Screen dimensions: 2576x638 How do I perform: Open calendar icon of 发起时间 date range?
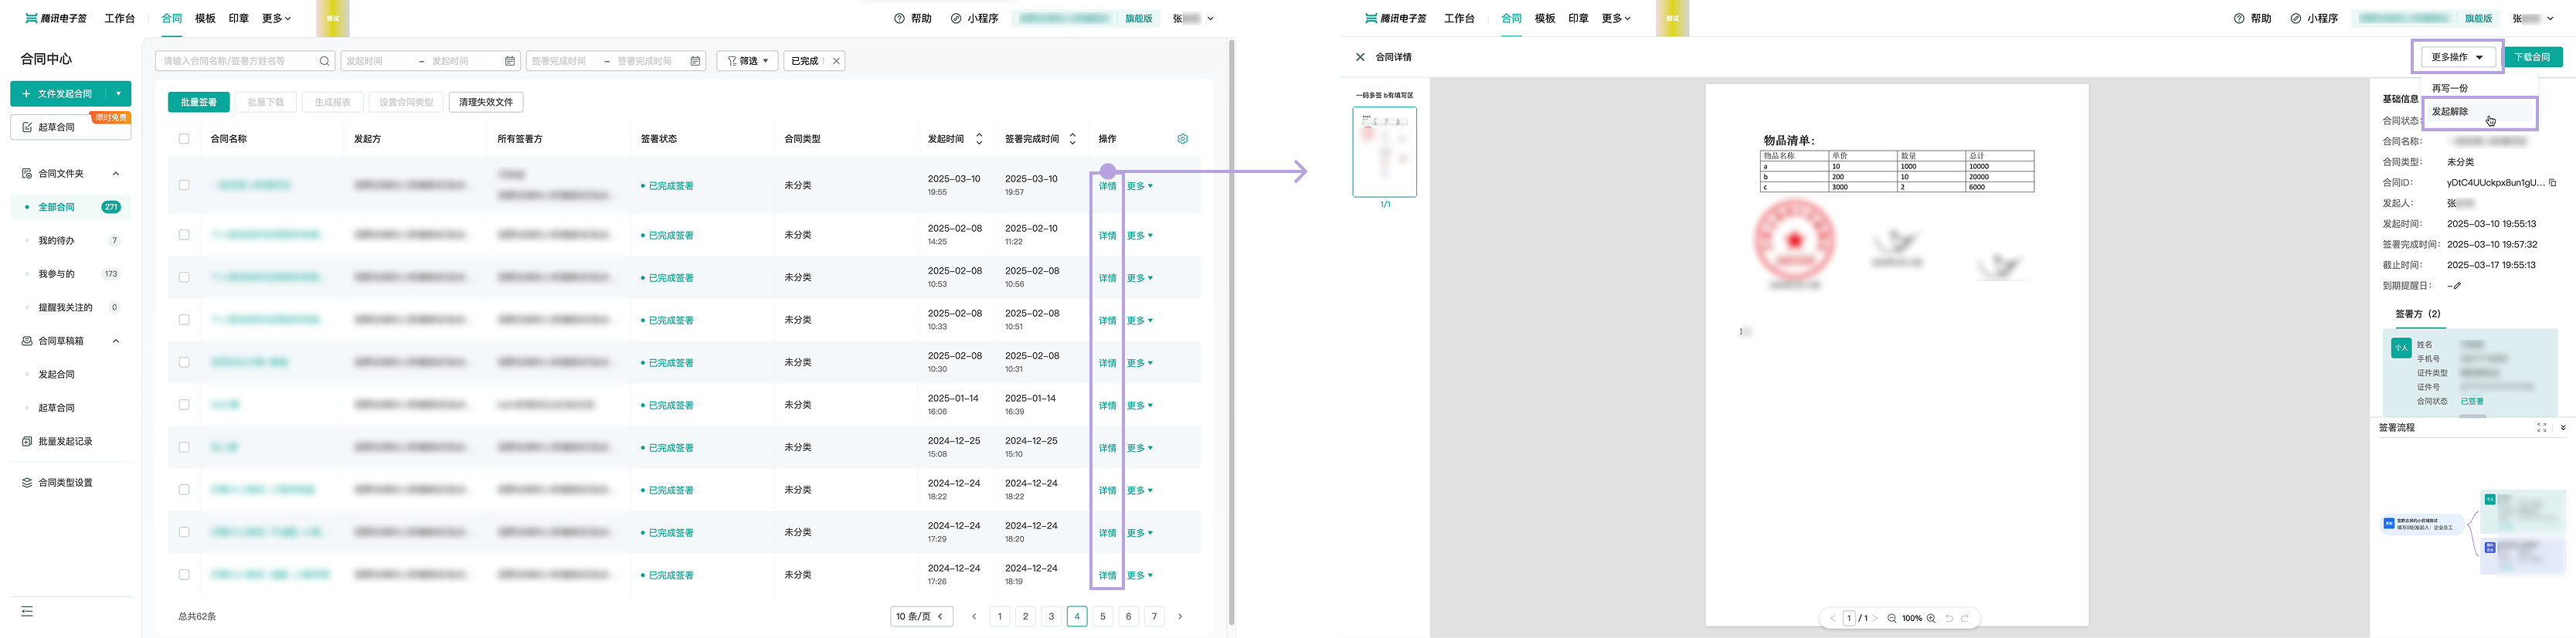coord(510,61)
